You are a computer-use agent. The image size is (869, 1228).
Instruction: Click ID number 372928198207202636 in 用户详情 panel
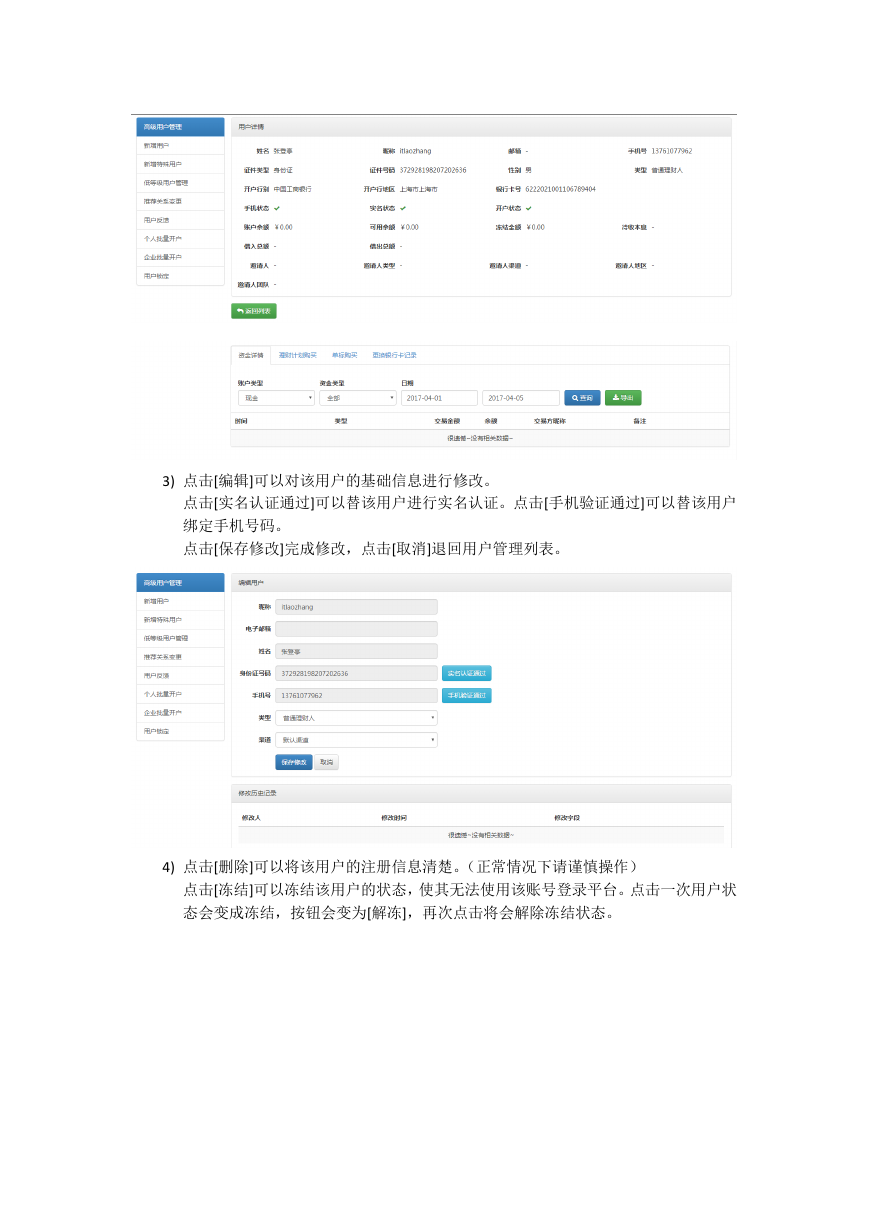click(x=433, y=170)
